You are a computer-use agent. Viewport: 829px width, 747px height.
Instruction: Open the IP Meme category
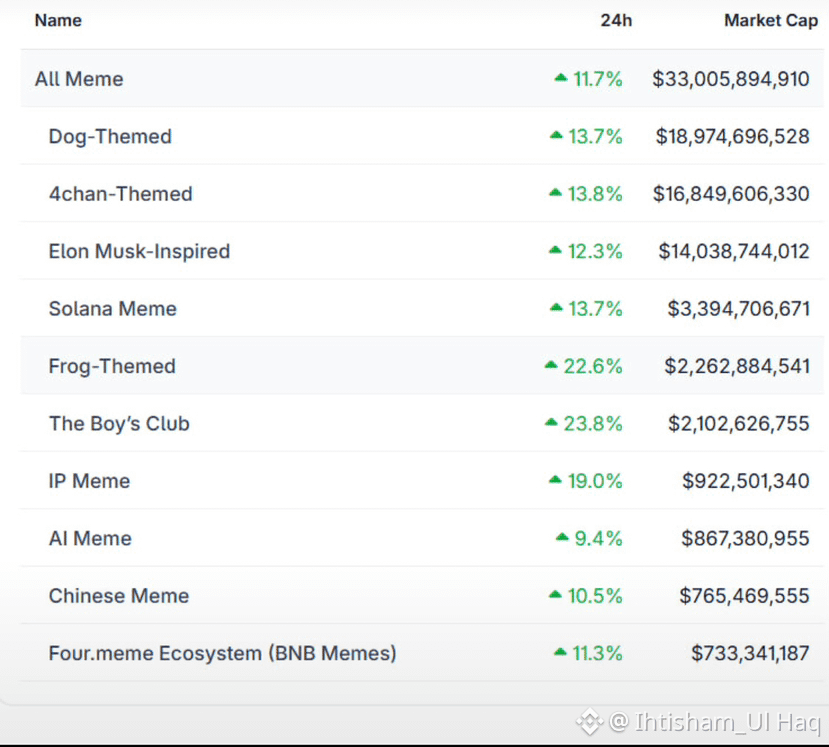pyautogui.click(x=89, y=481)
